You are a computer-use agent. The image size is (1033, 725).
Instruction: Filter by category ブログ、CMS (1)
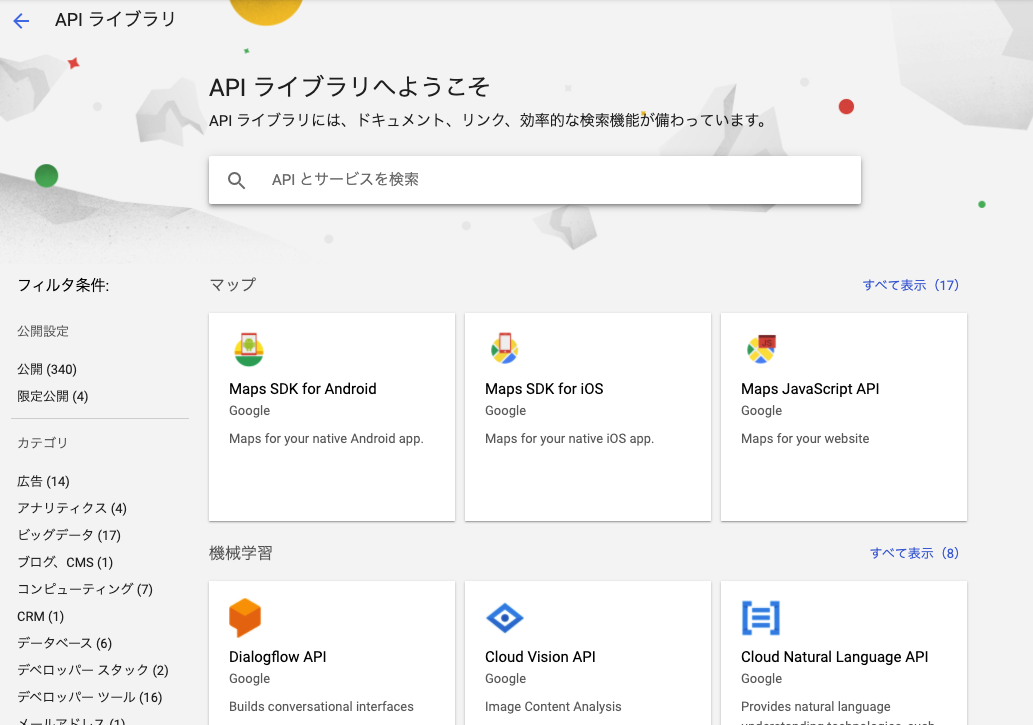[65, 562]
